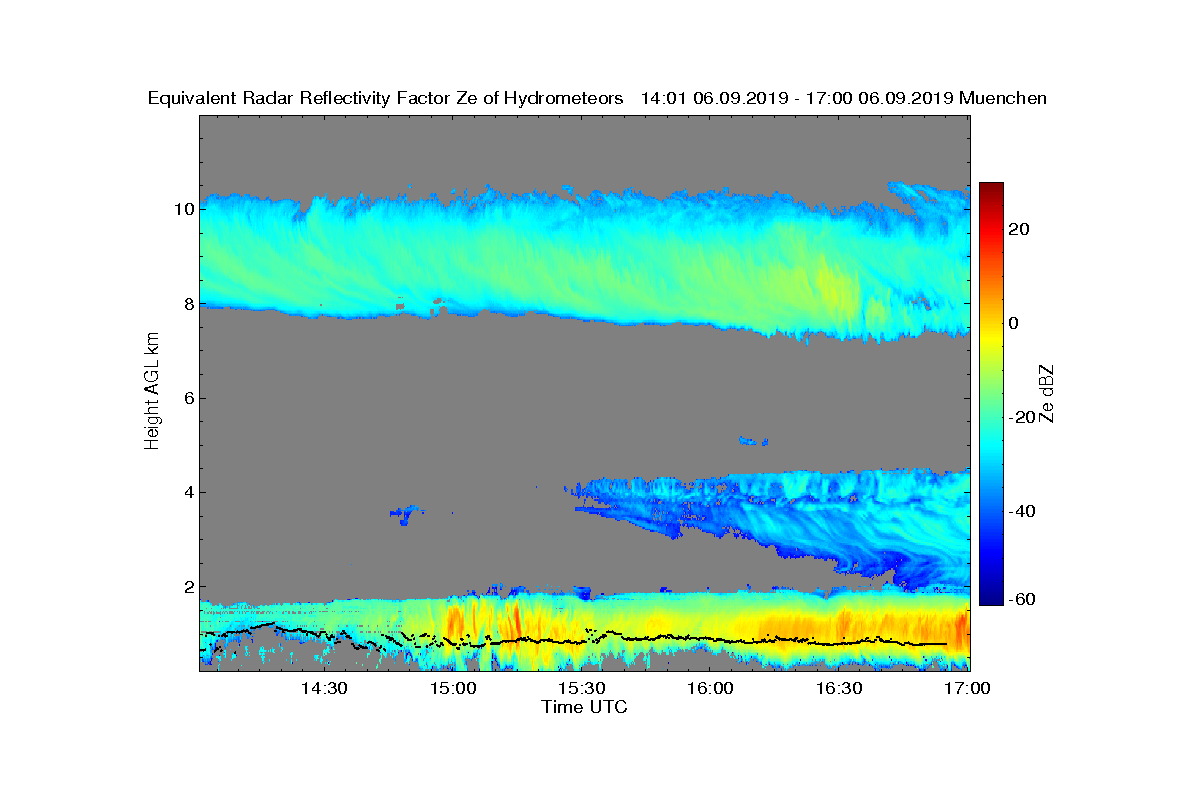The width and height of the screenshot is (1200, 800).
Task: Click the 'Muenchen' location text in the title
Action: (1003, 98)
